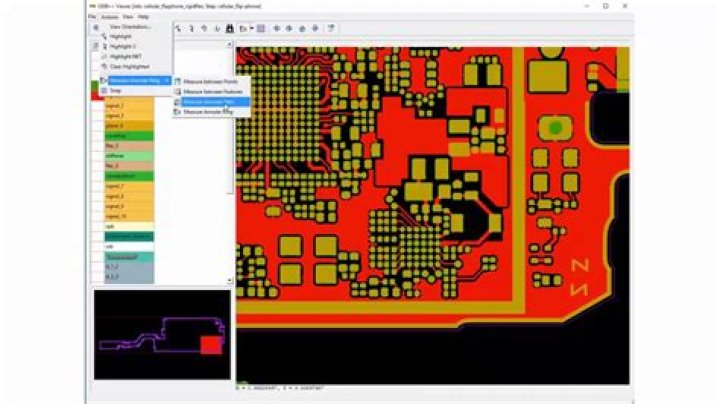The image size is (720, 404).
Task: Click the Highlight action
Action: coord(120,36)
